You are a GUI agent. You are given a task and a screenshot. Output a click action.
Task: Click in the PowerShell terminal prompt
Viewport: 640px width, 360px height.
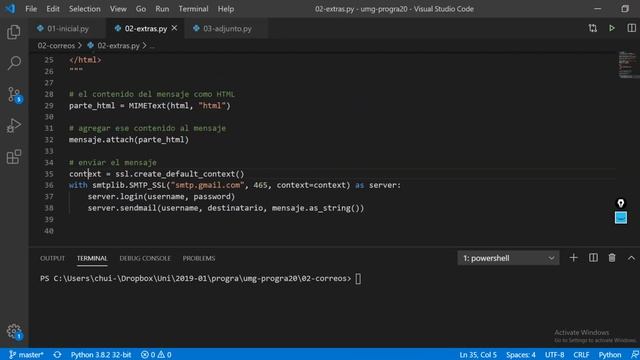pyautogui.click(x=358, y=279)
